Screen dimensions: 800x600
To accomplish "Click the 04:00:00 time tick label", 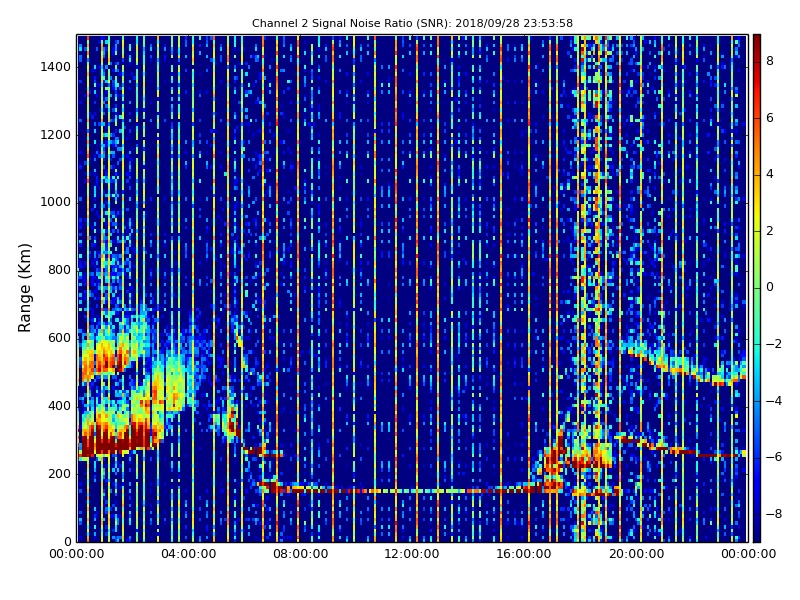I will tap(189, 554).
